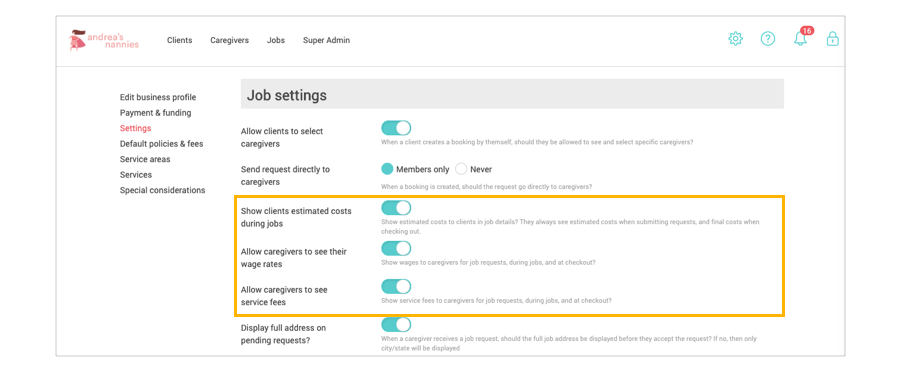Image resolution: width=900 pixels, height=379 pixels.
Task: Toggle Allow caregivers to see service fees
Action: [x=396, y=286]
